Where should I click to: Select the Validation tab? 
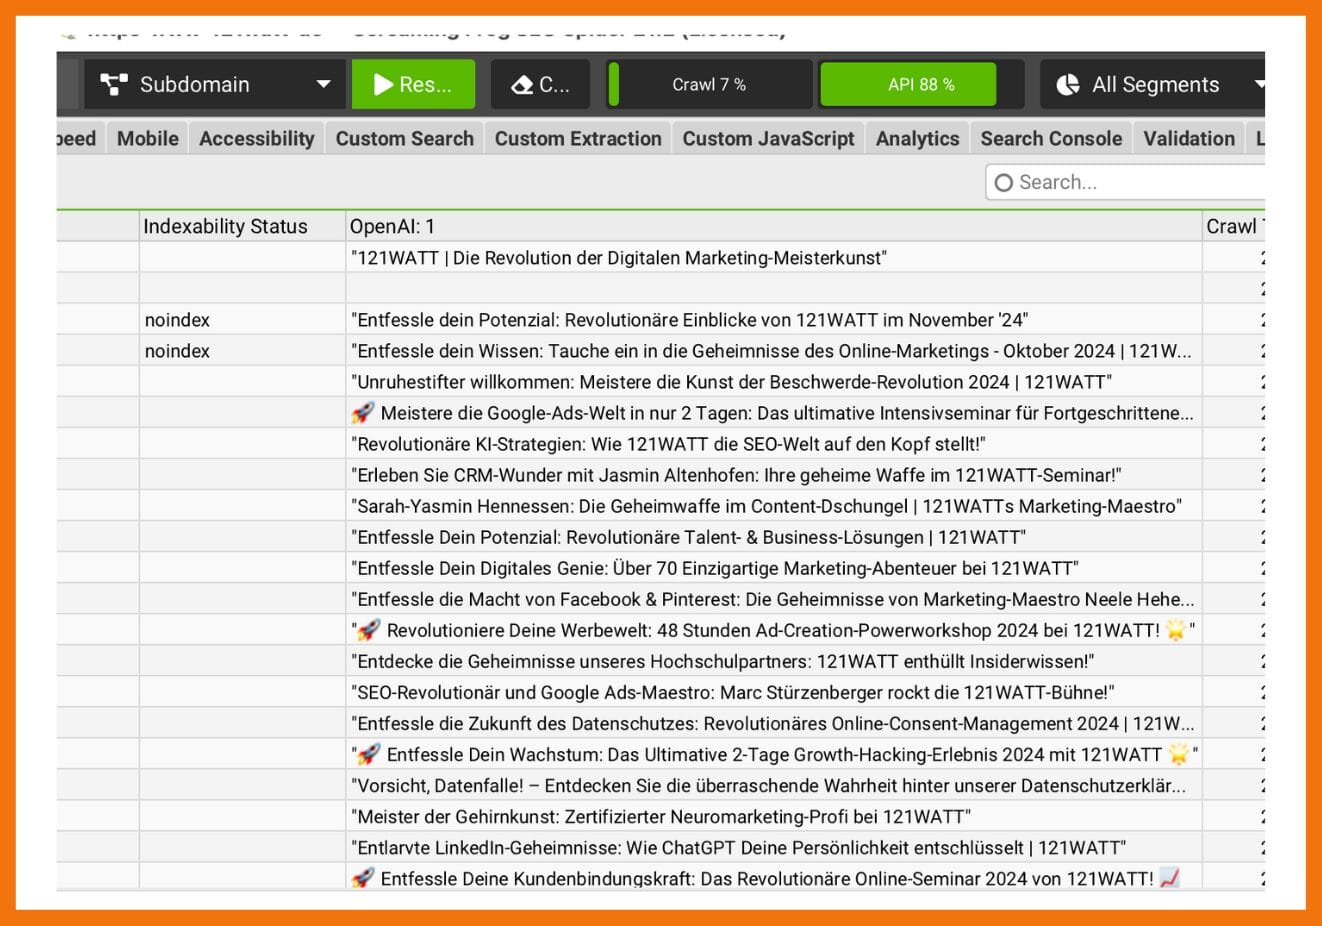click(1189, 139)
